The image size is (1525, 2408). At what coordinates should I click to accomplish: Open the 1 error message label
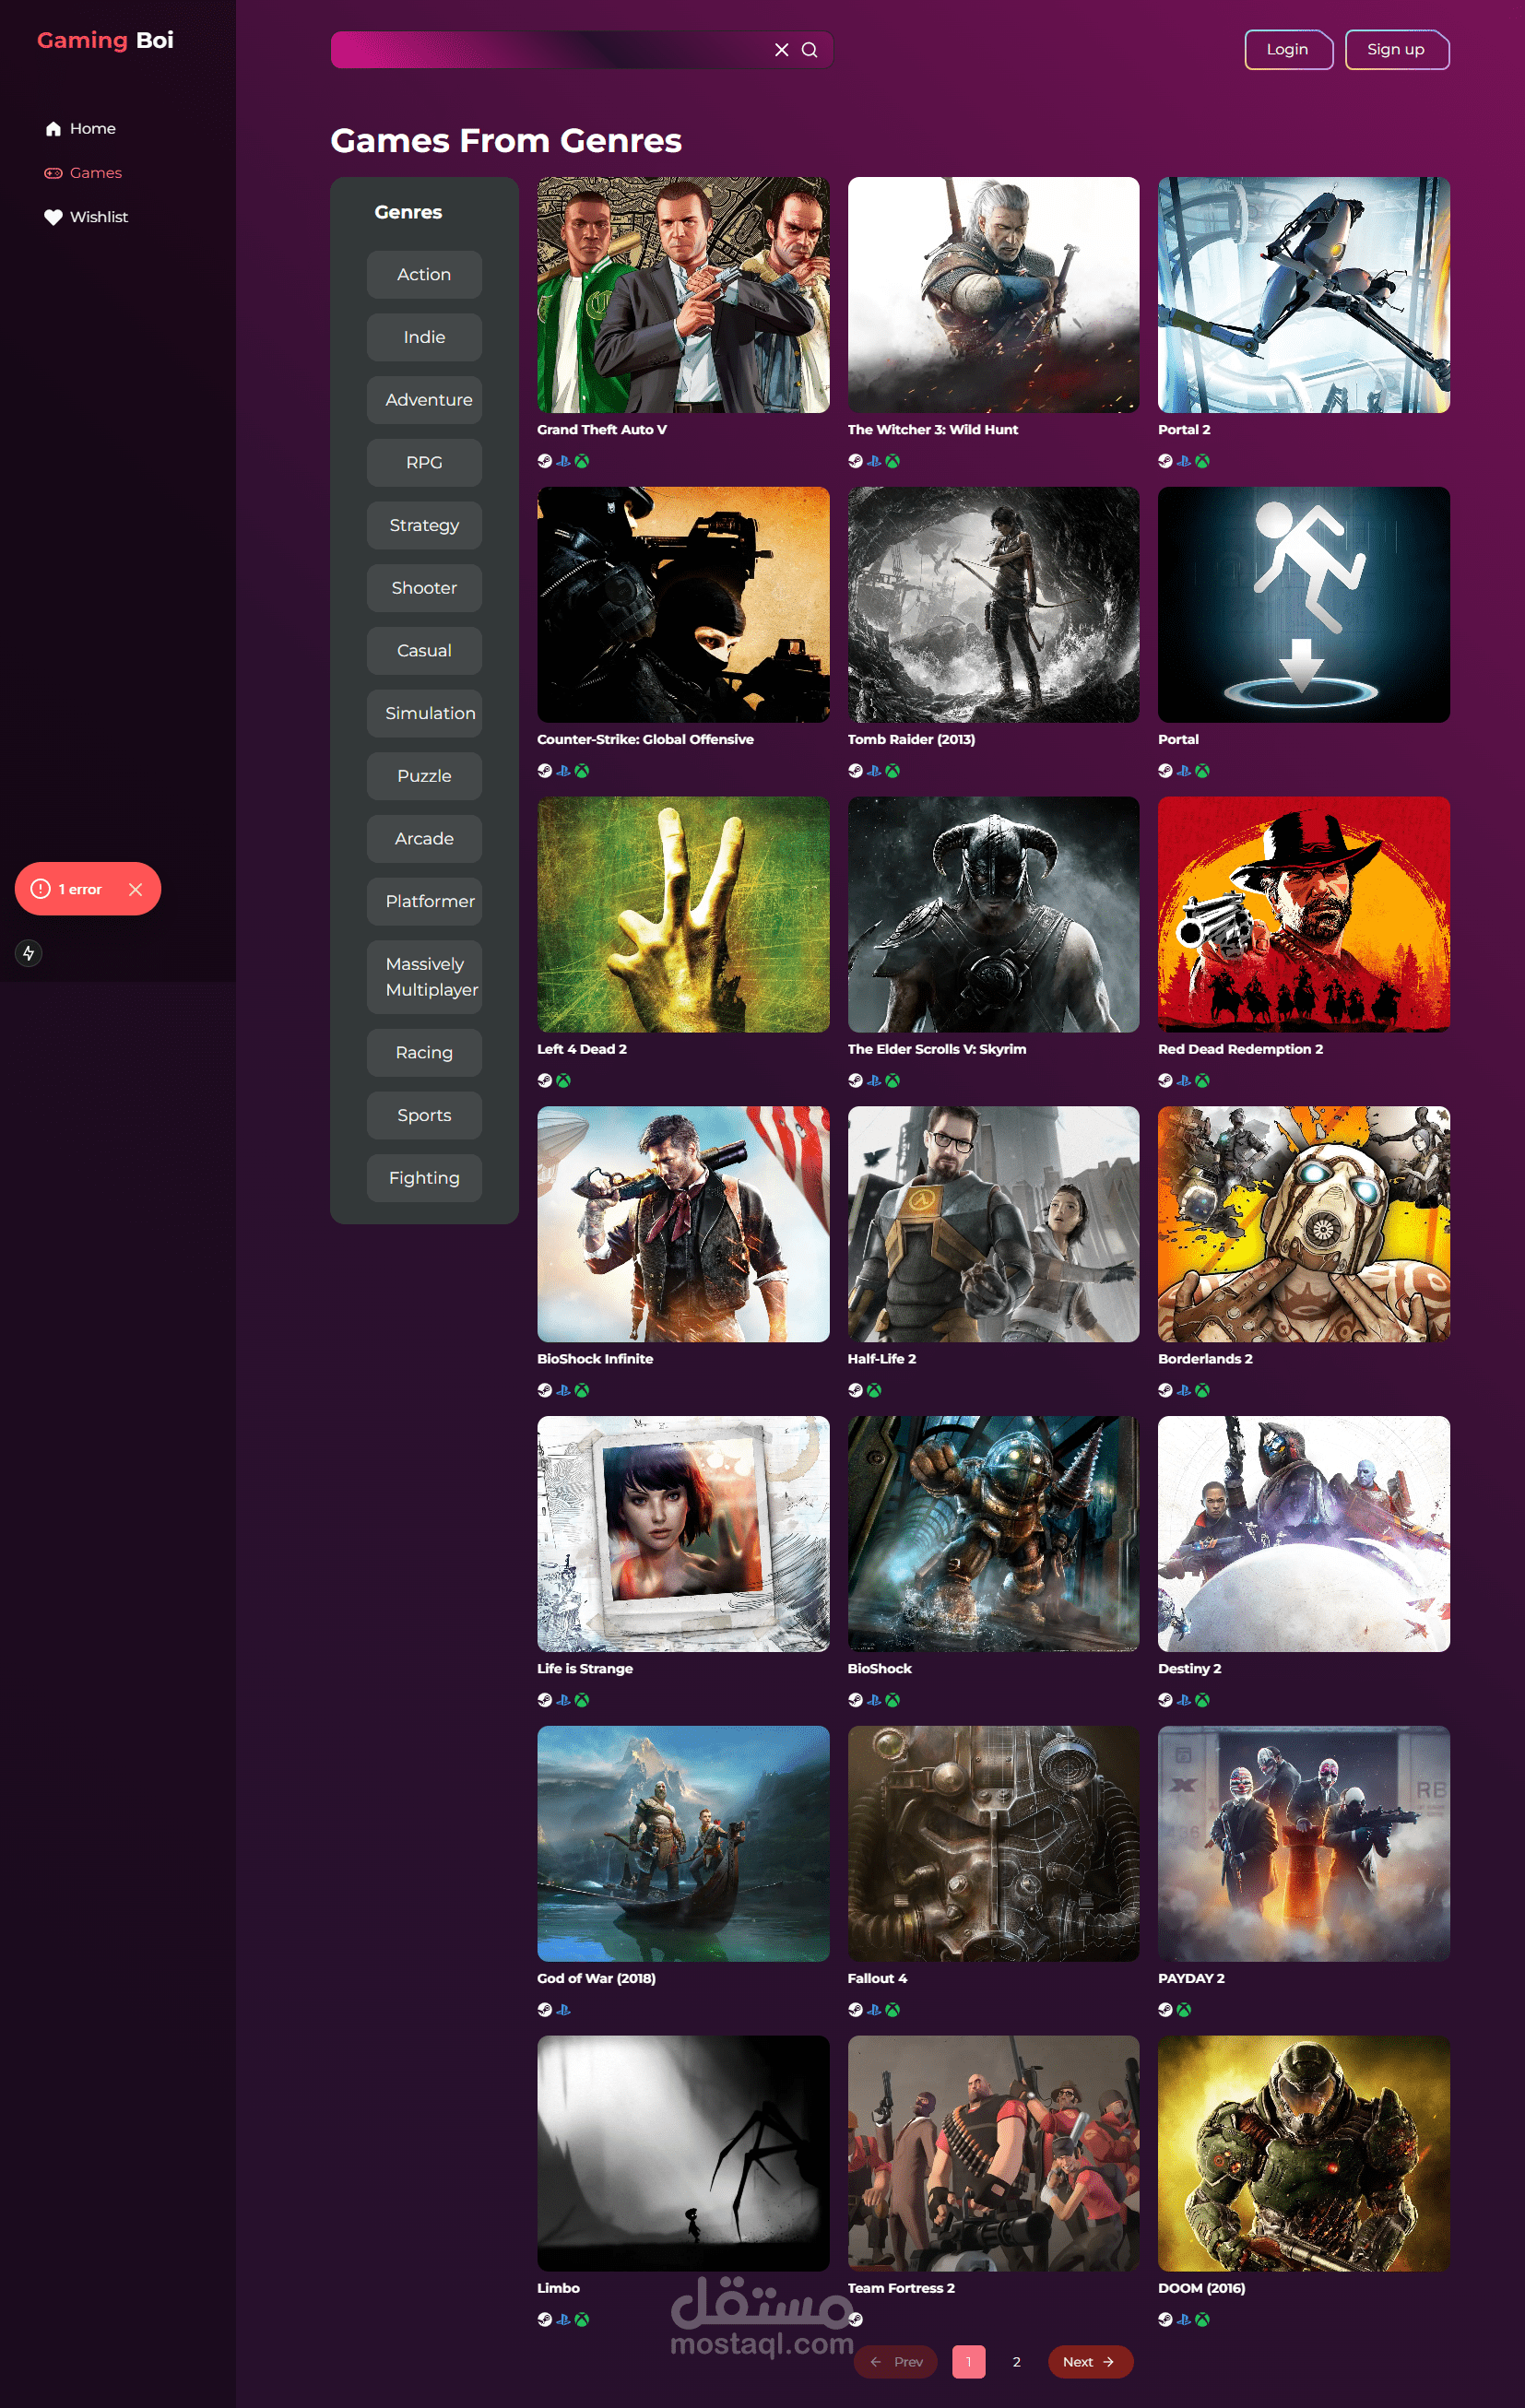(80, 889)
